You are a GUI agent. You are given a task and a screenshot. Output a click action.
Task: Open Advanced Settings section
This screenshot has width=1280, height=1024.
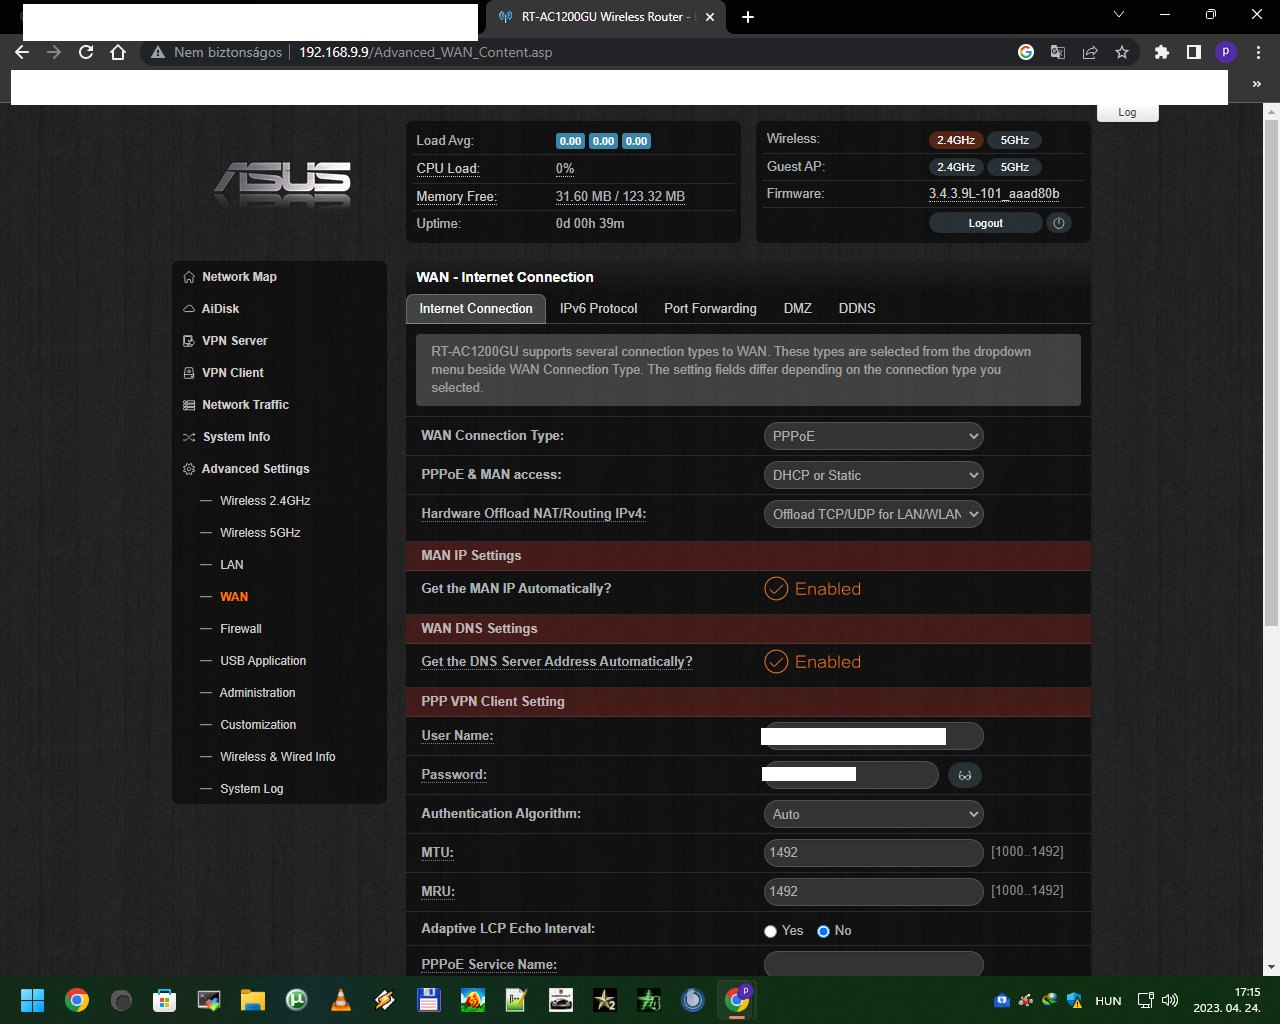click(x=255, y=469)
